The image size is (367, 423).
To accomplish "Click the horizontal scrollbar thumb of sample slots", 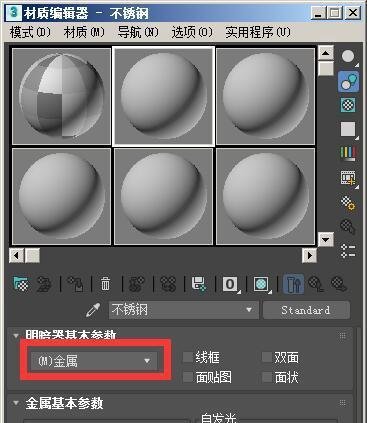I will pos(32,256).
